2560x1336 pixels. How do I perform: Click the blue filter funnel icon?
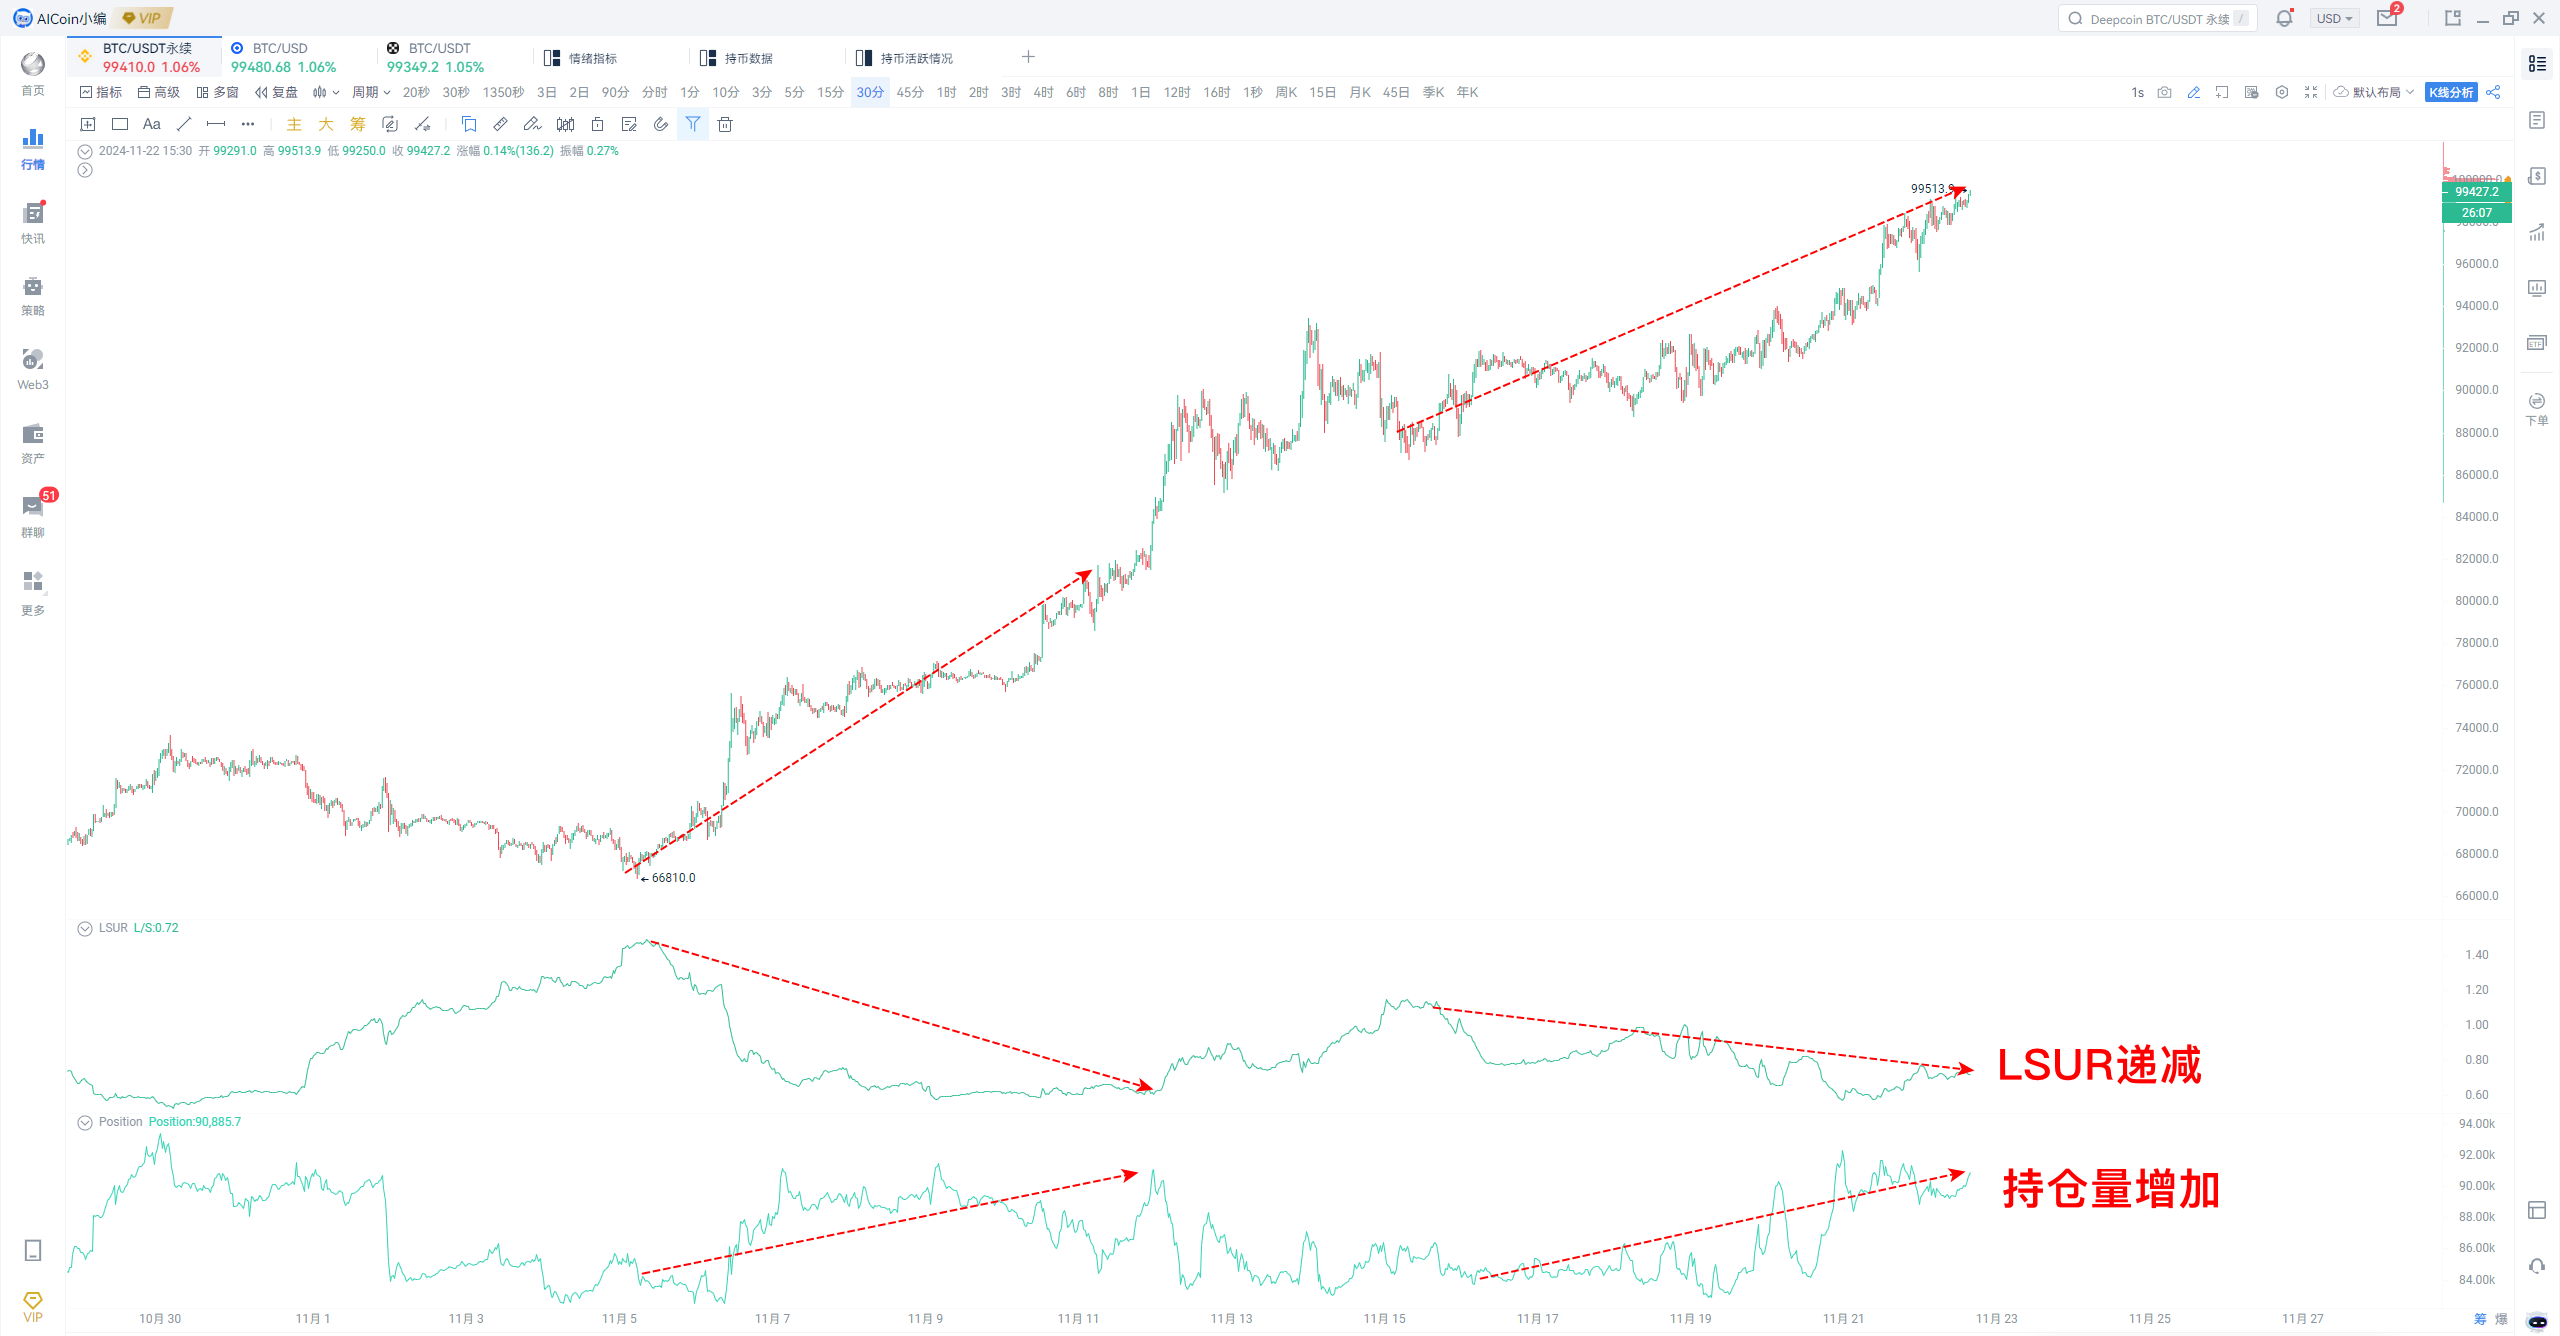tap(693, 124)
